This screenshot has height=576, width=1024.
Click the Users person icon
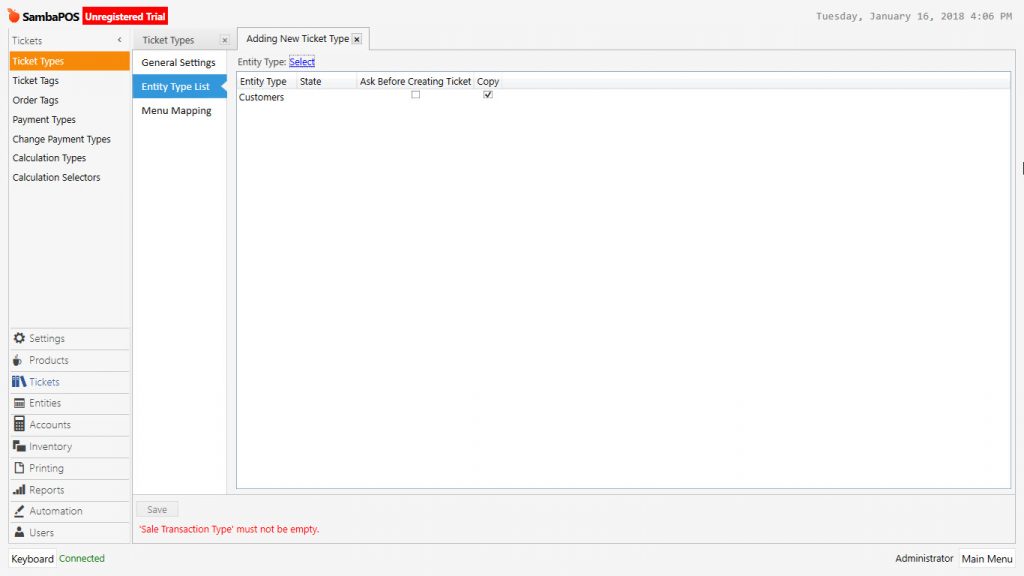[x=19, y=532]
